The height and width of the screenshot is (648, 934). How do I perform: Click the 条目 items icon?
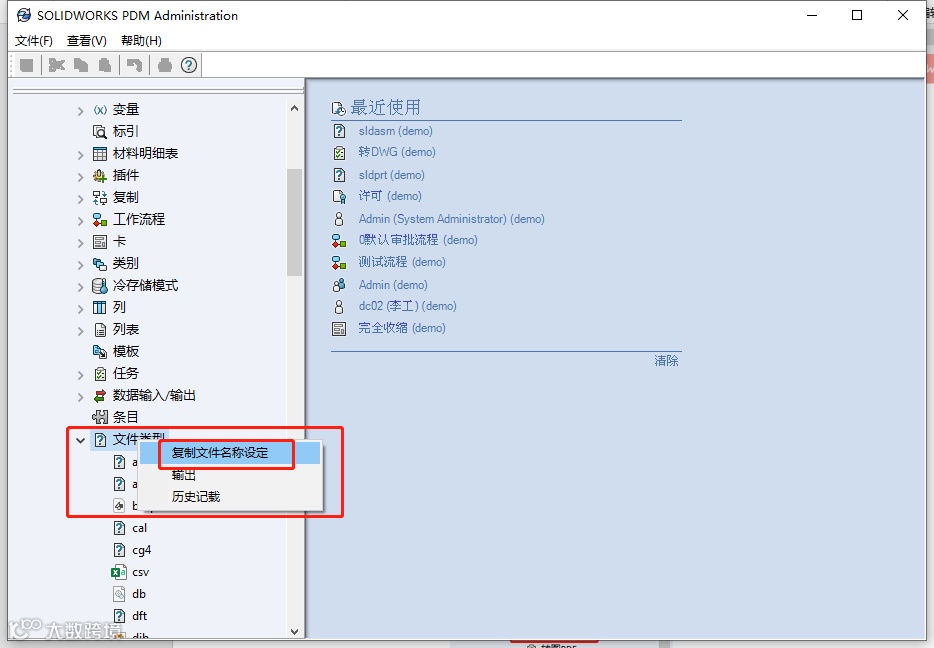click(x=100, y=418)
